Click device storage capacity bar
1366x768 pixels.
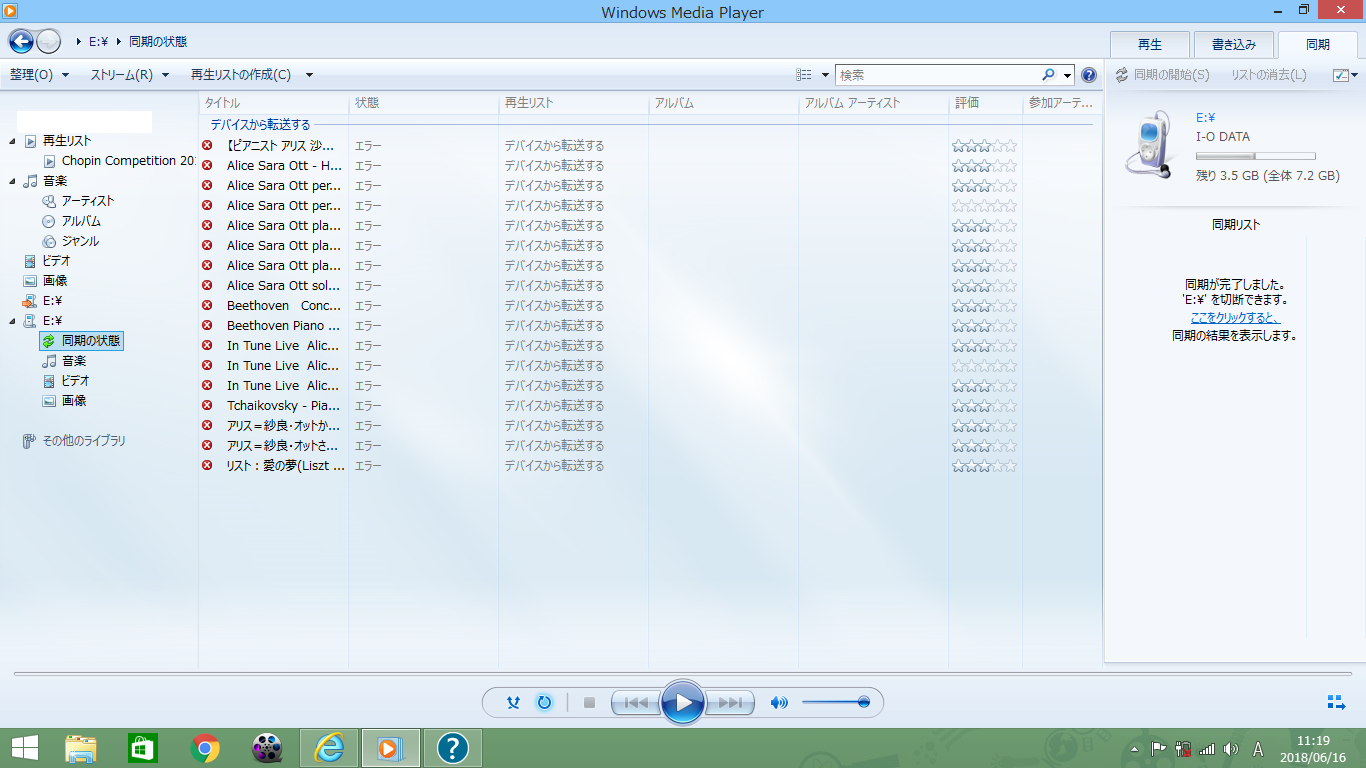point(1255,156)
